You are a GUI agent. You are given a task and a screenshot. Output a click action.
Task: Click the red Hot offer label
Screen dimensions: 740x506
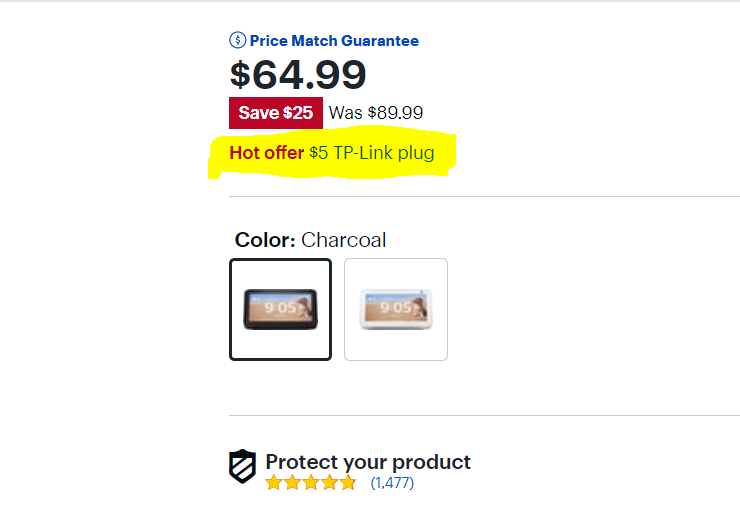[266, 153]
